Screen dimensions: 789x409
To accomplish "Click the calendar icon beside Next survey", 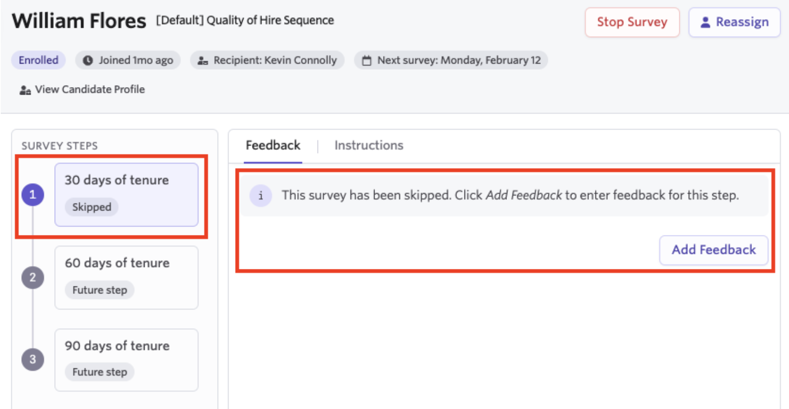I will click(x=367, y=61).
